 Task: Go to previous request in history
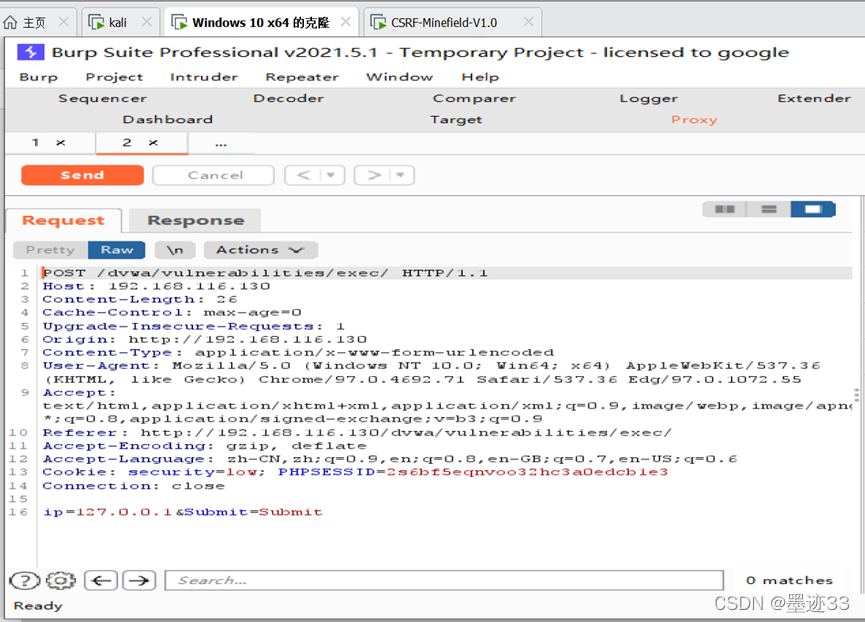pos(303,175)
